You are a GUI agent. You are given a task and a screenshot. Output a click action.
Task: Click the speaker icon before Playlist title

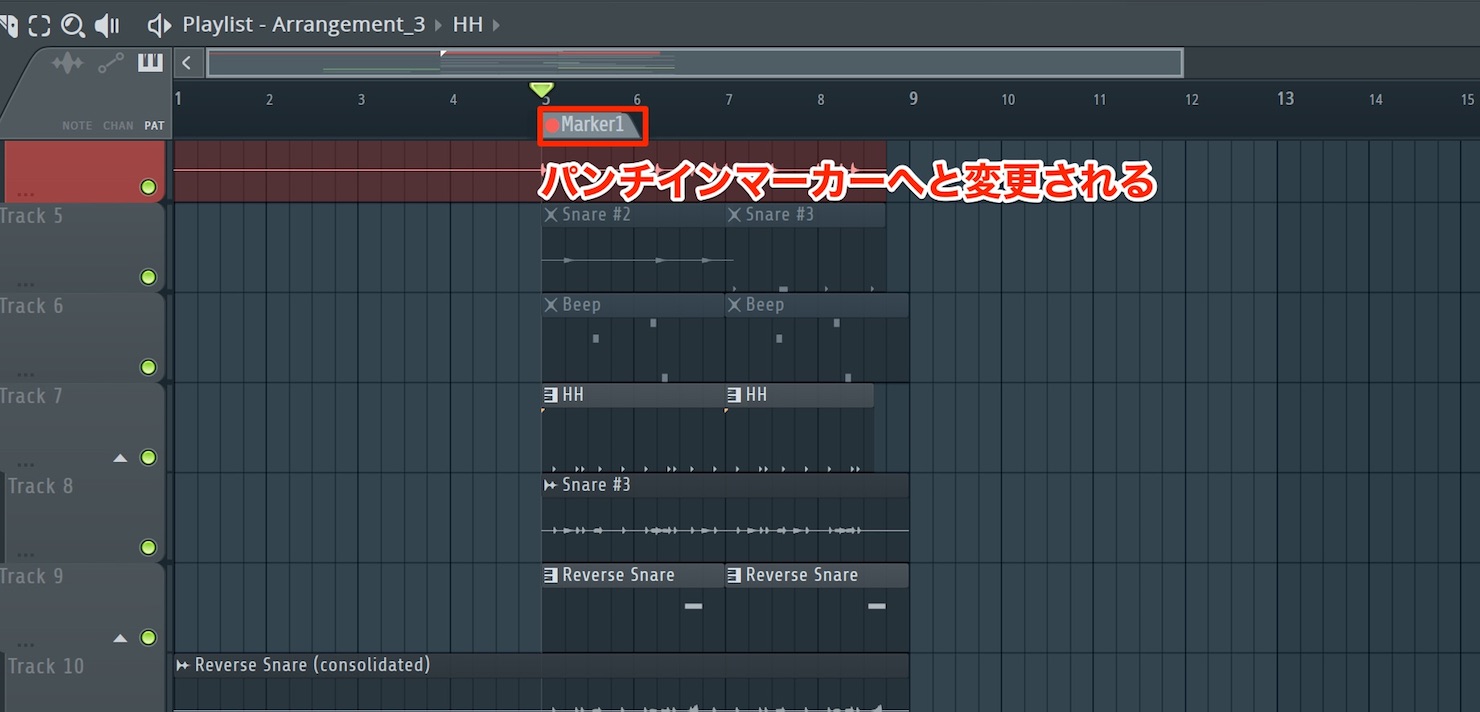tap(158, 25)
